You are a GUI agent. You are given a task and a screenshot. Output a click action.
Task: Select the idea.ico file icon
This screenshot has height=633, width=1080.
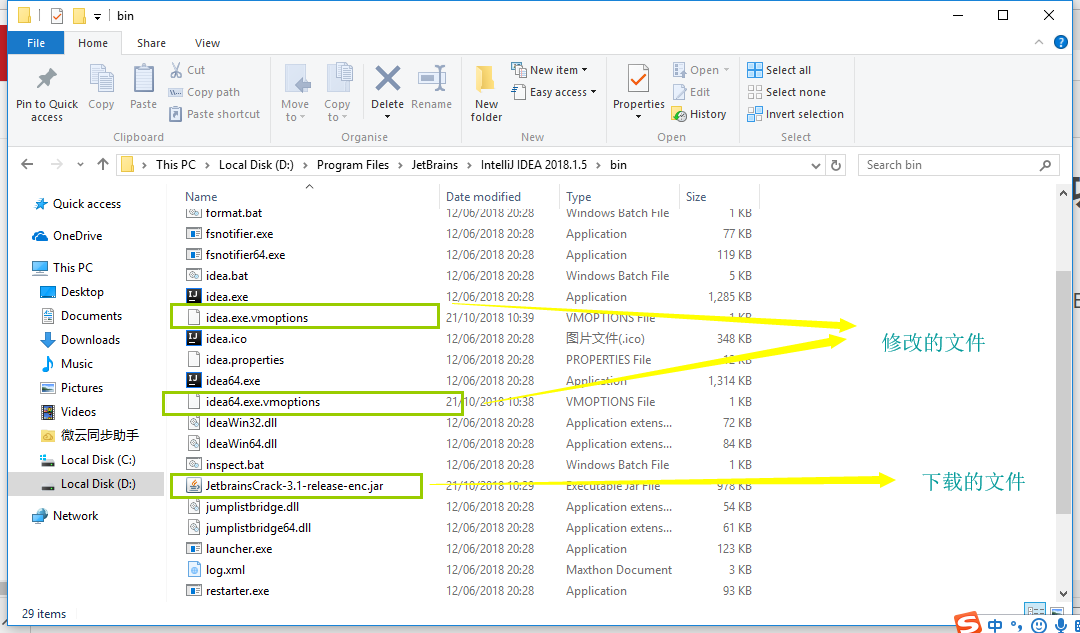point(194,338)
